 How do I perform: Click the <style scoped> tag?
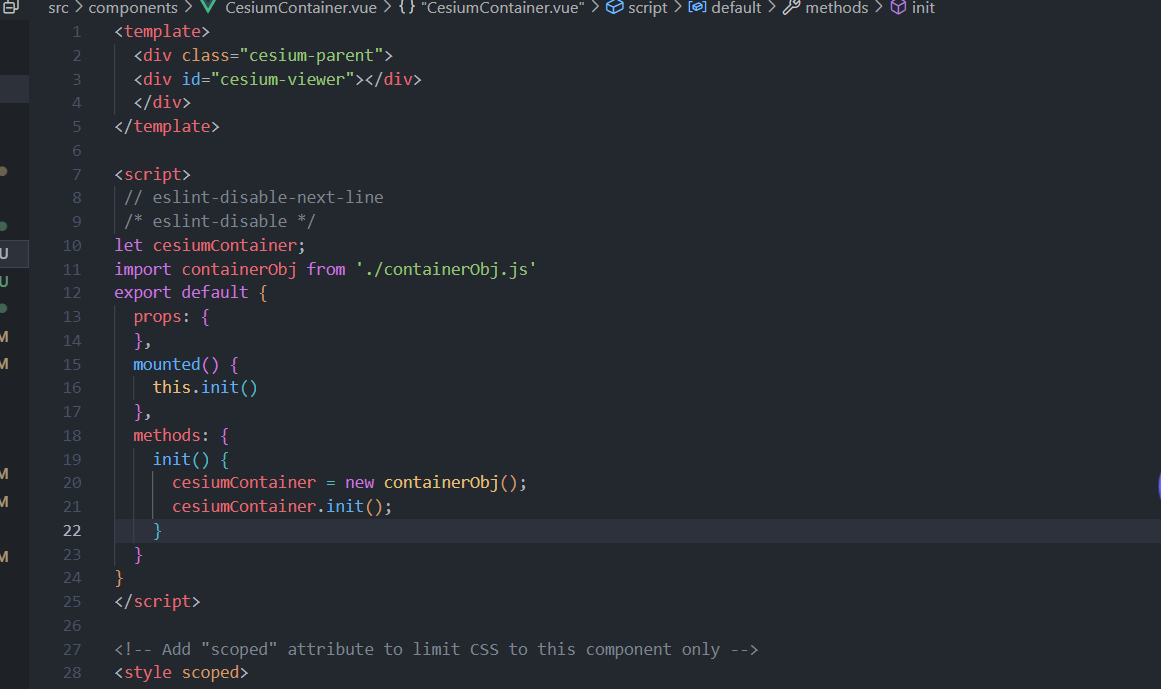coord(181,673)
